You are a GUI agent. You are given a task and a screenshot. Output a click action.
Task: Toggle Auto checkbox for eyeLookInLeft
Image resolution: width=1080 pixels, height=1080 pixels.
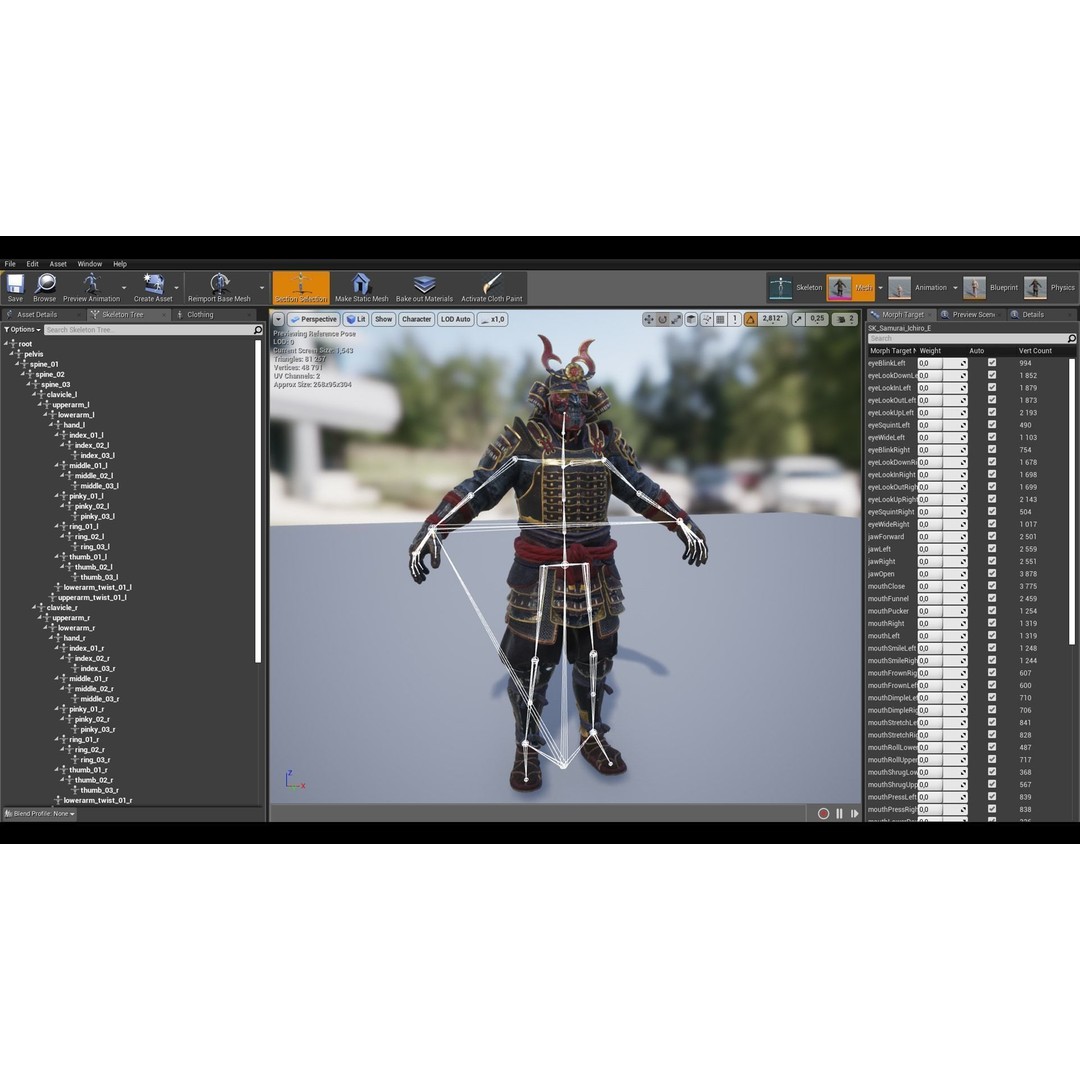[x=992, y=387]
